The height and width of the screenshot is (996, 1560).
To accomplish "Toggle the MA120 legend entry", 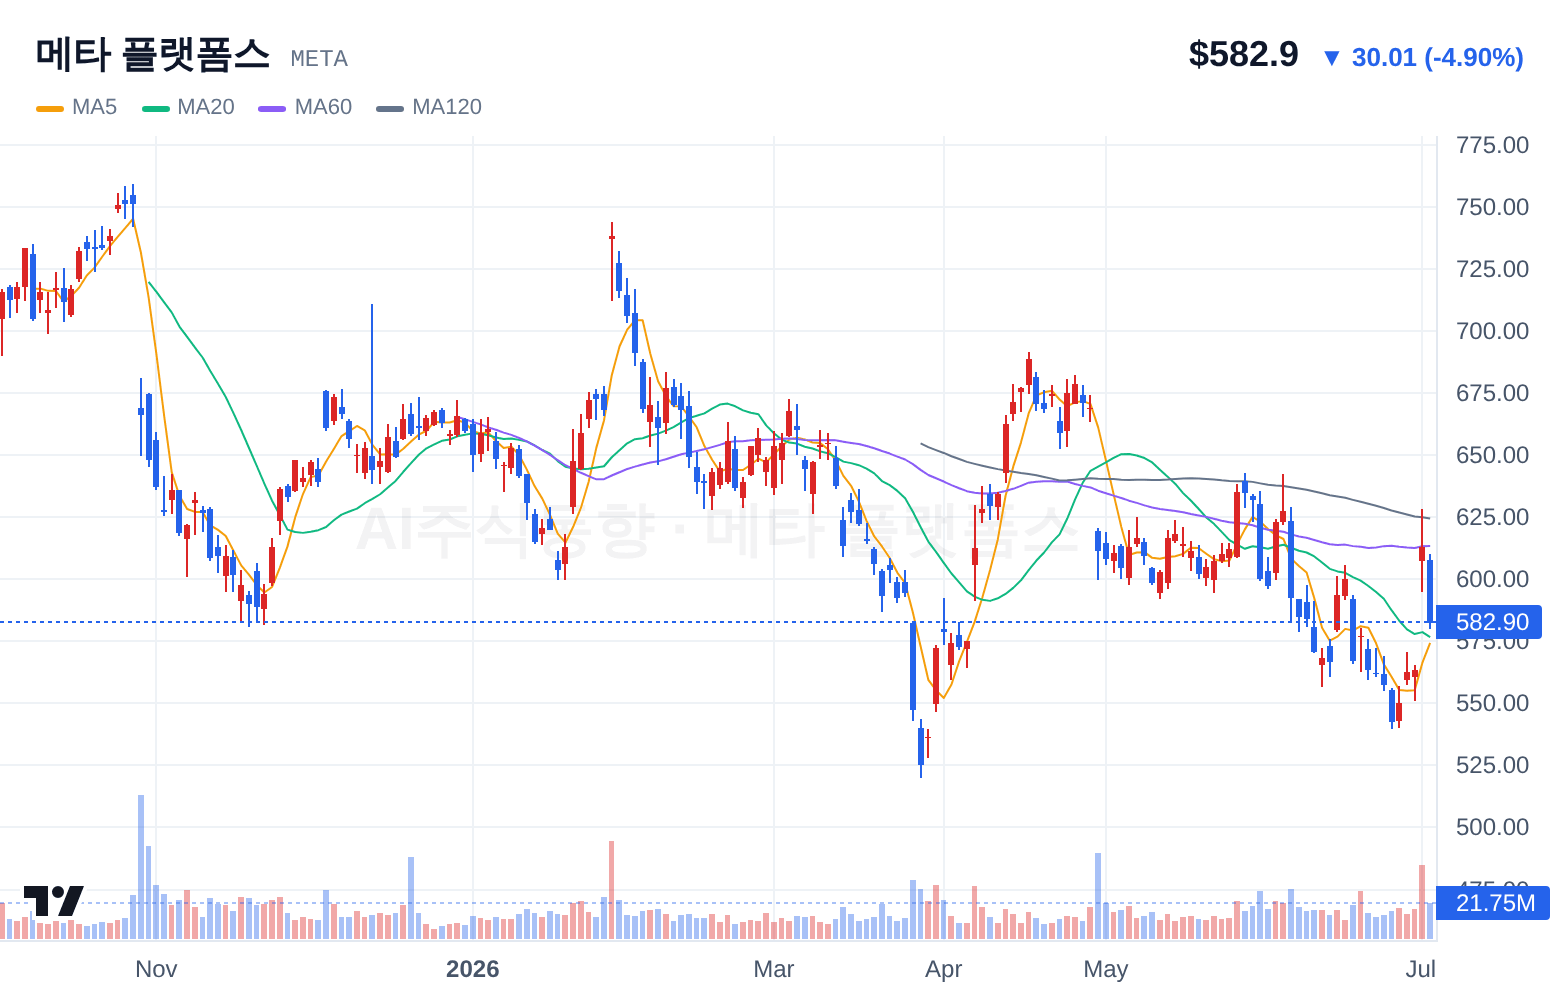I will pyautogui.click(x=429, y=107).
